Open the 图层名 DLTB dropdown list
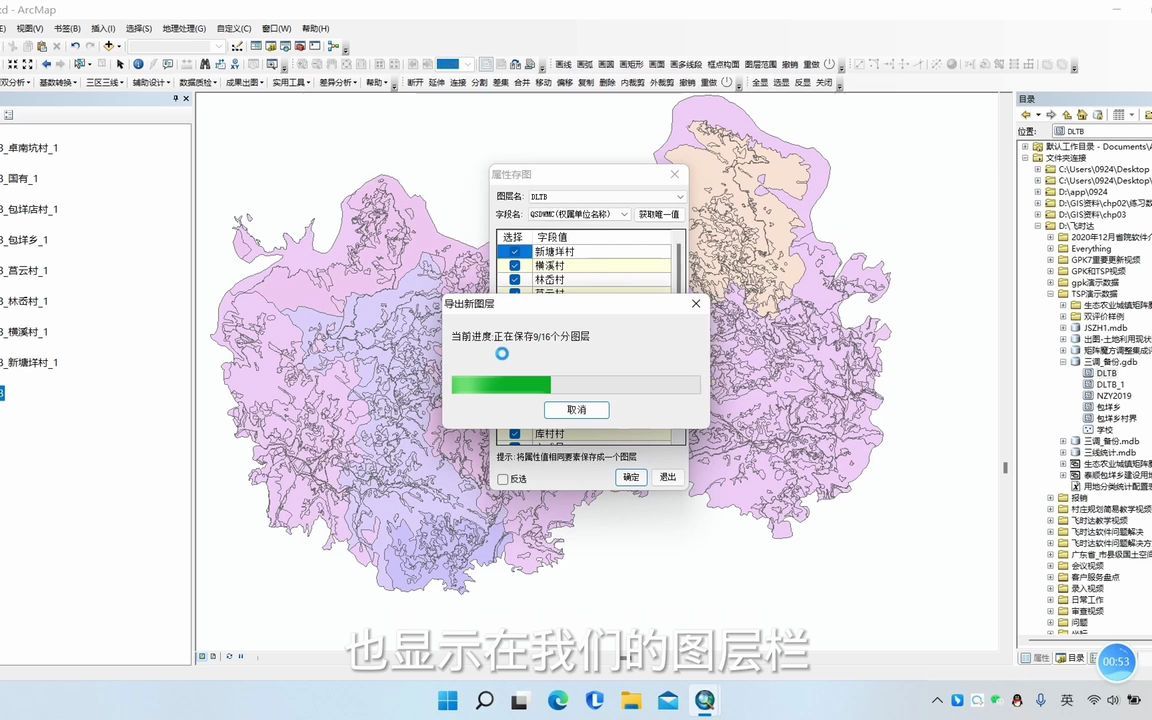1152x720 pixels. [x=679, y=196]
